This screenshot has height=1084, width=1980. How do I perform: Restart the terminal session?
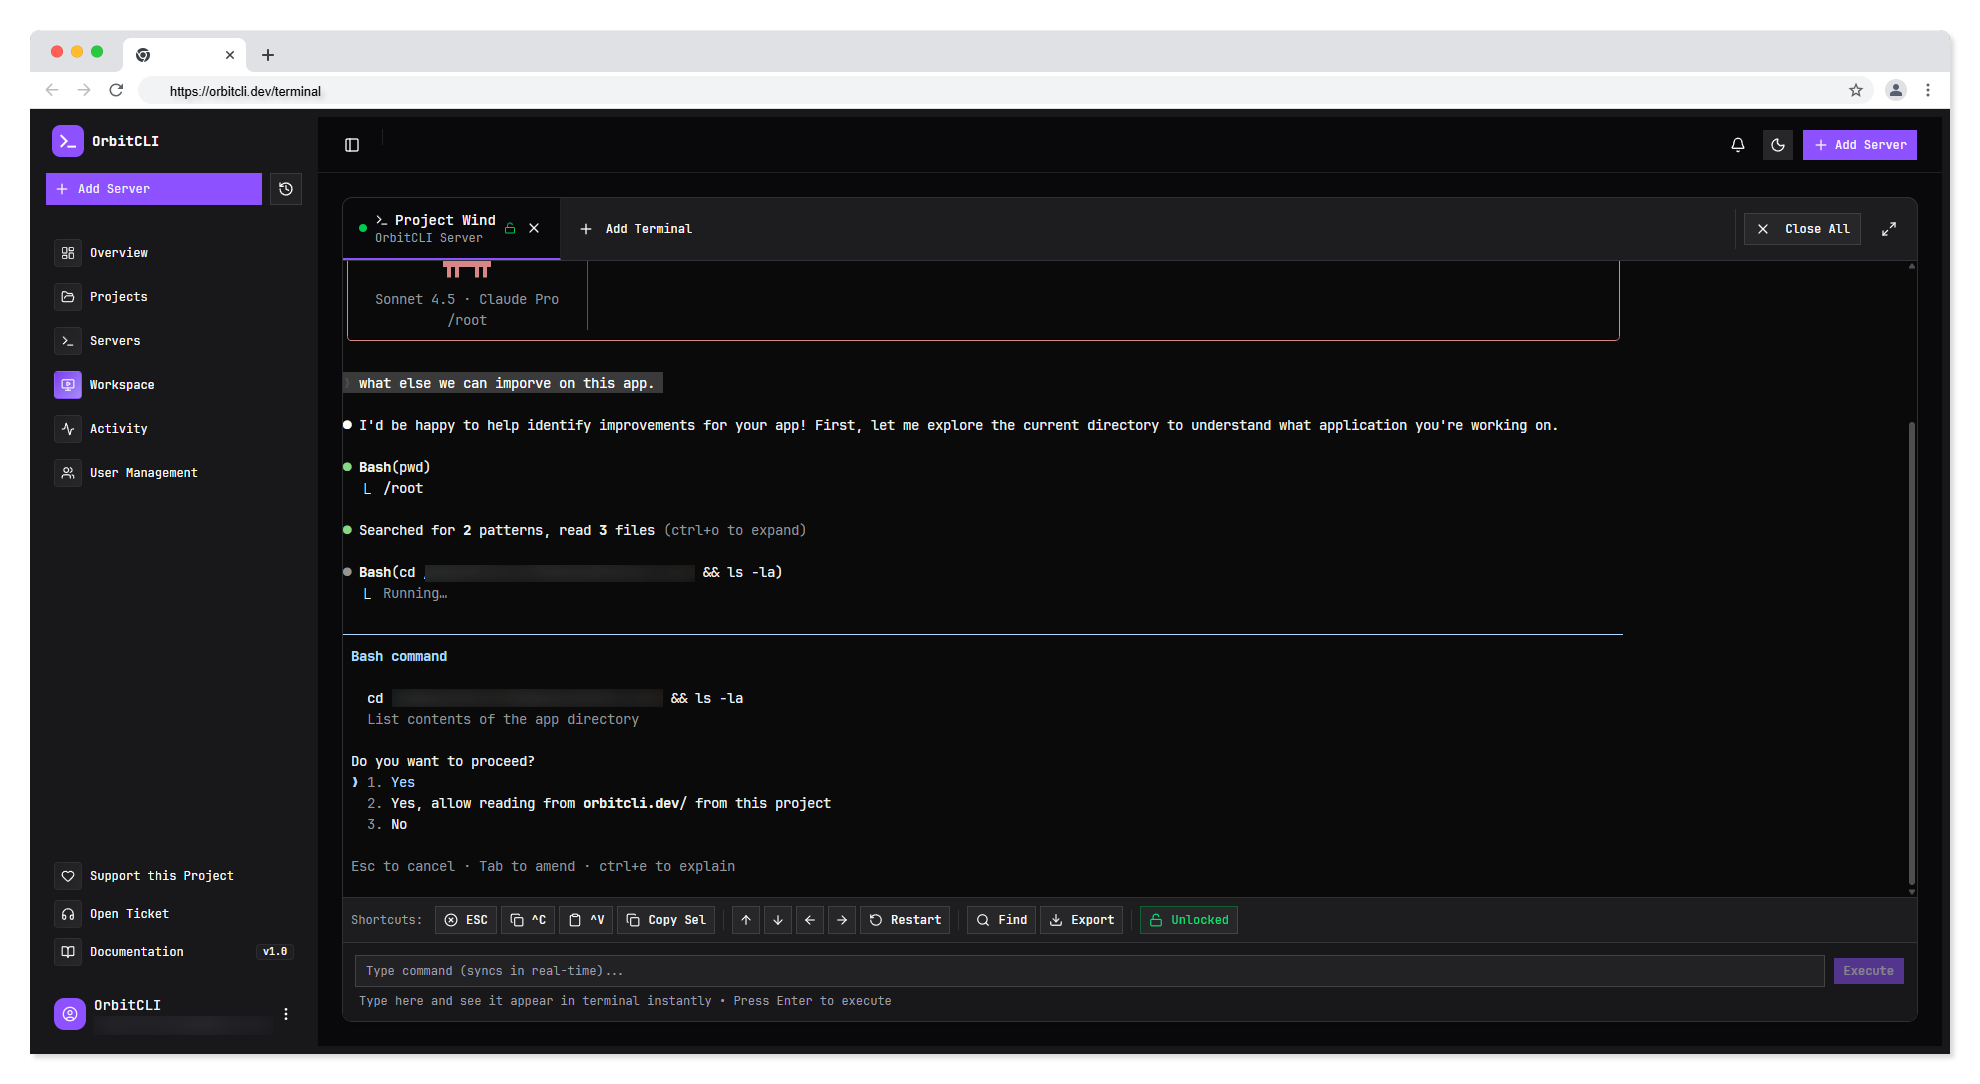point(904,920)
